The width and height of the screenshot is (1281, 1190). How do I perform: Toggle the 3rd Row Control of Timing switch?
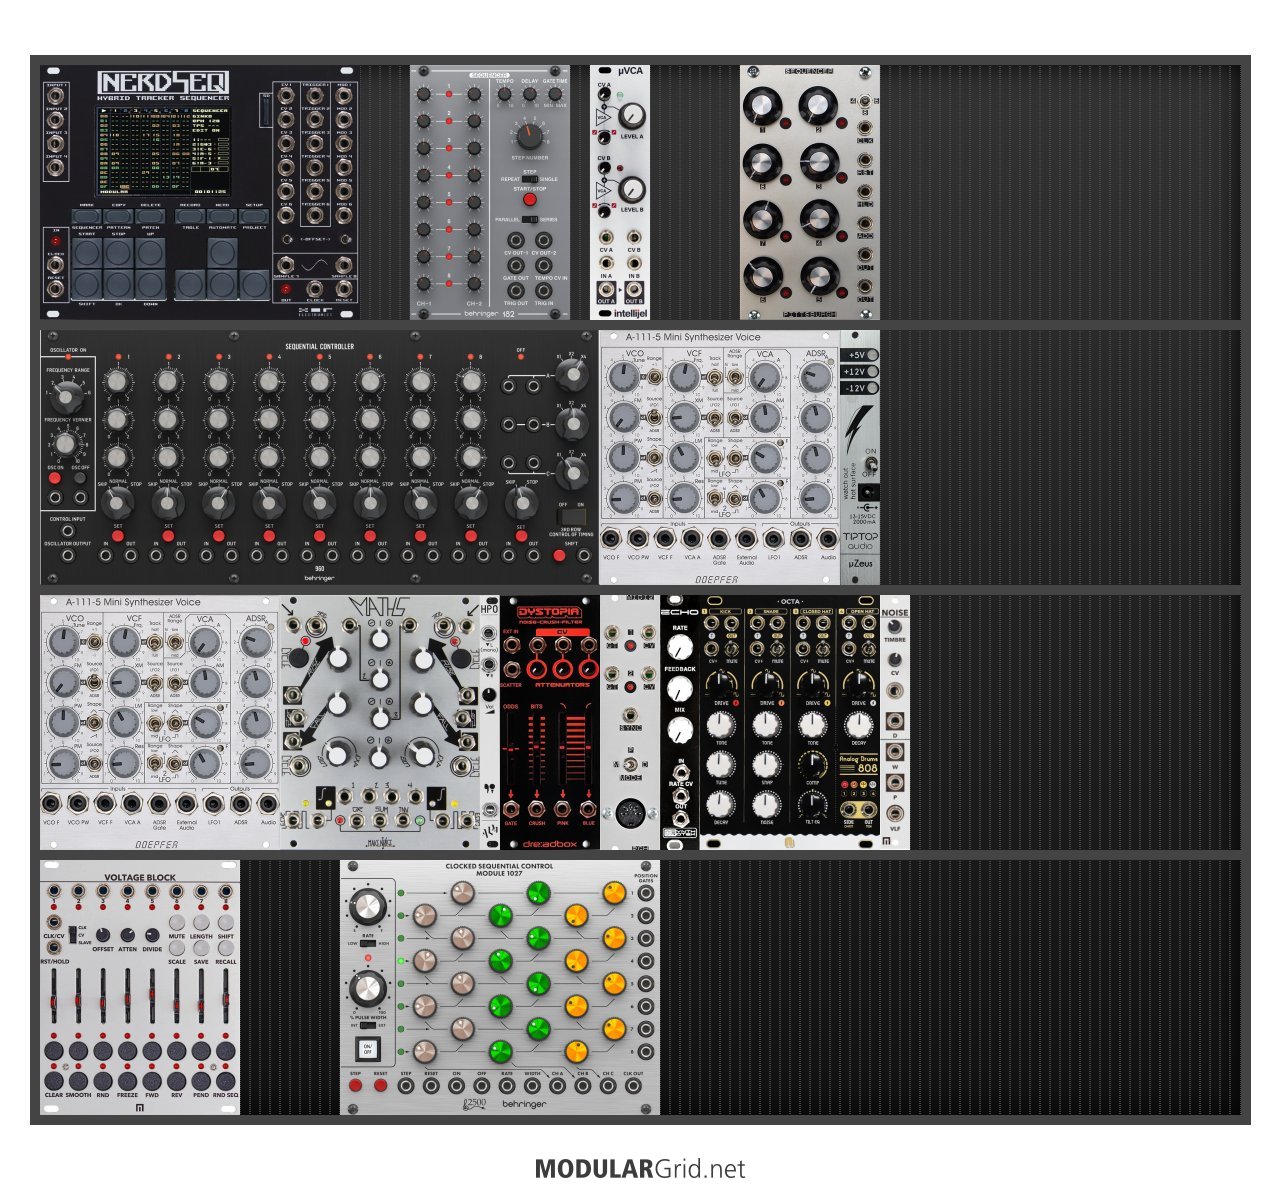click(572, 516)
